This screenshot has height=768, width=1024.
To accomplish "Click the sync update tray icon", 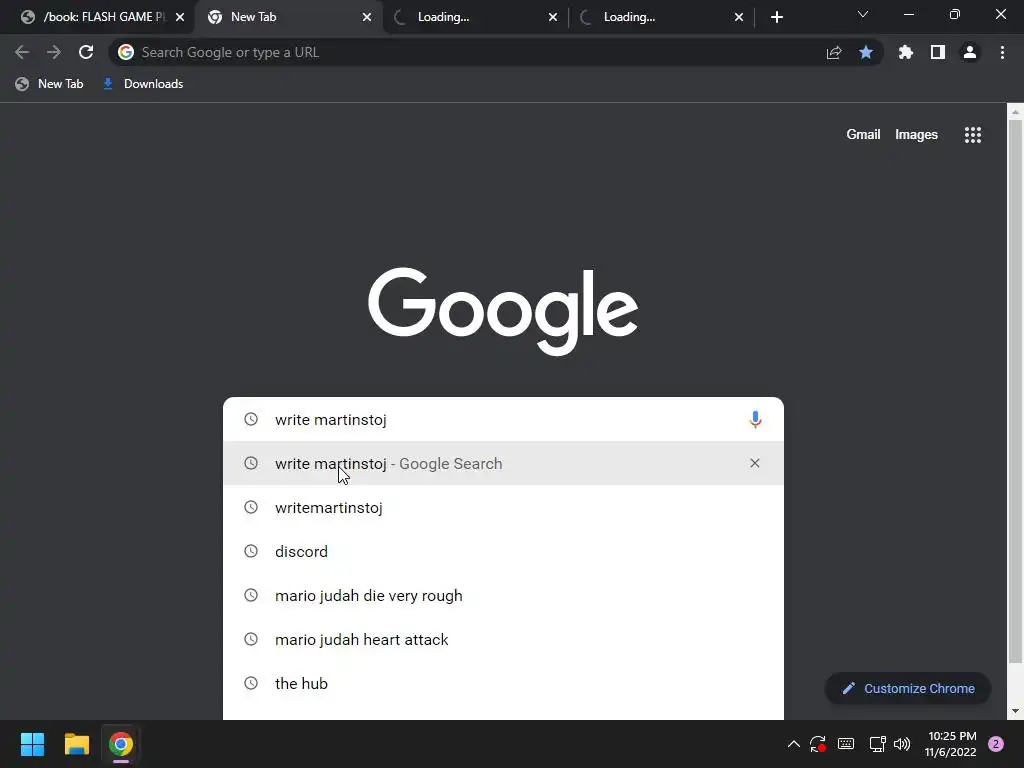I will point(818,744).
